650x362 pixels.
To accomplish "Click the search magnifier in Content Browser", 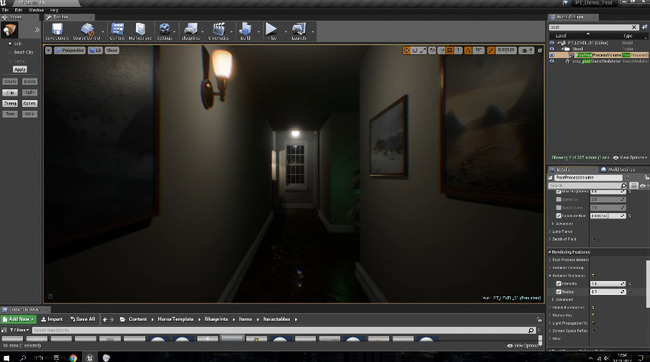I will (x=531, y=330).
